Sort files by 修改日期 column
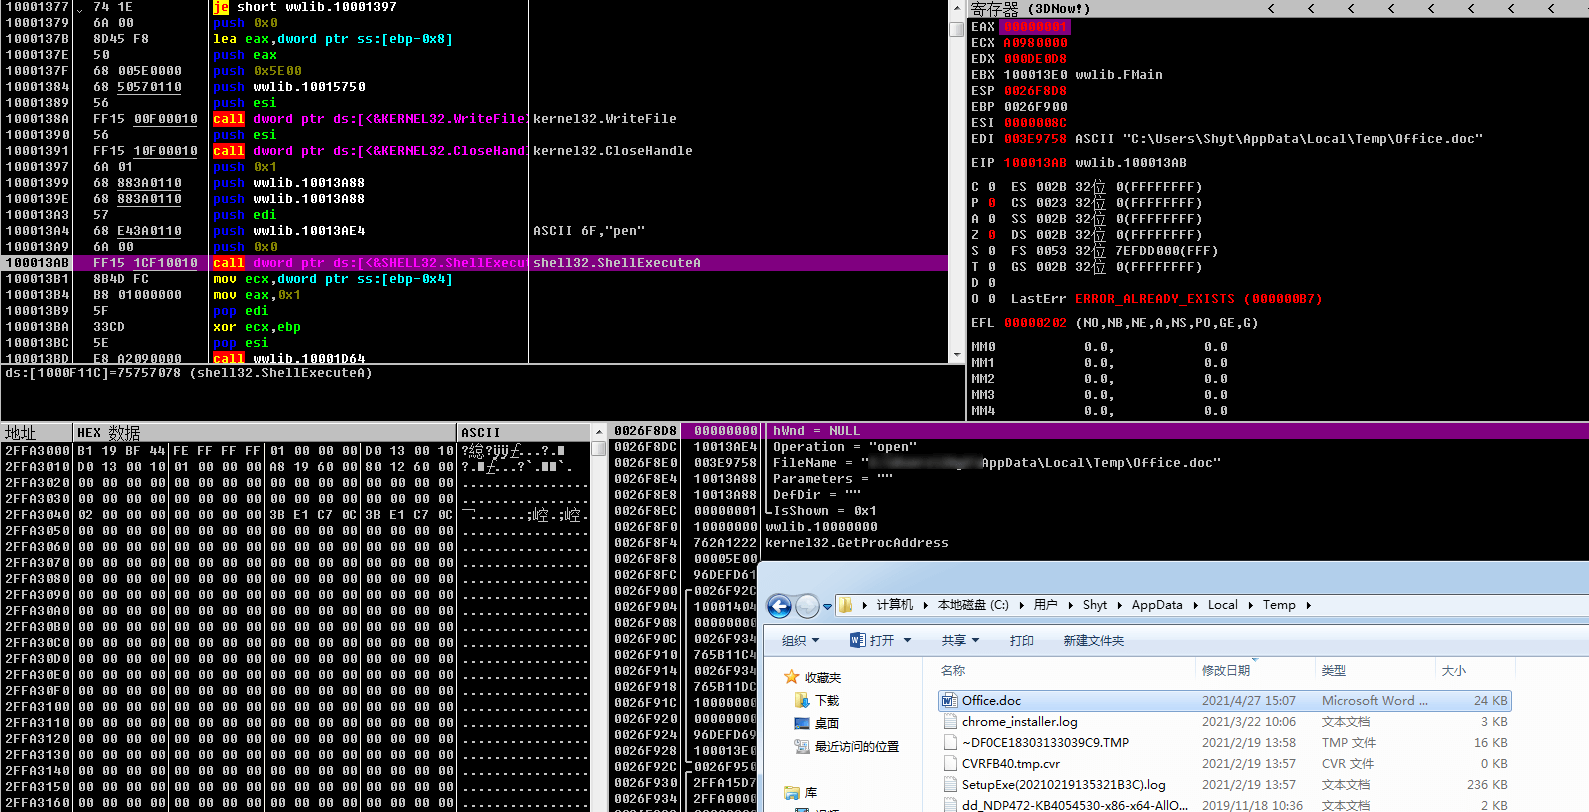The height and width of the screenshot is (812, 1589). (x=1255, y=670)
